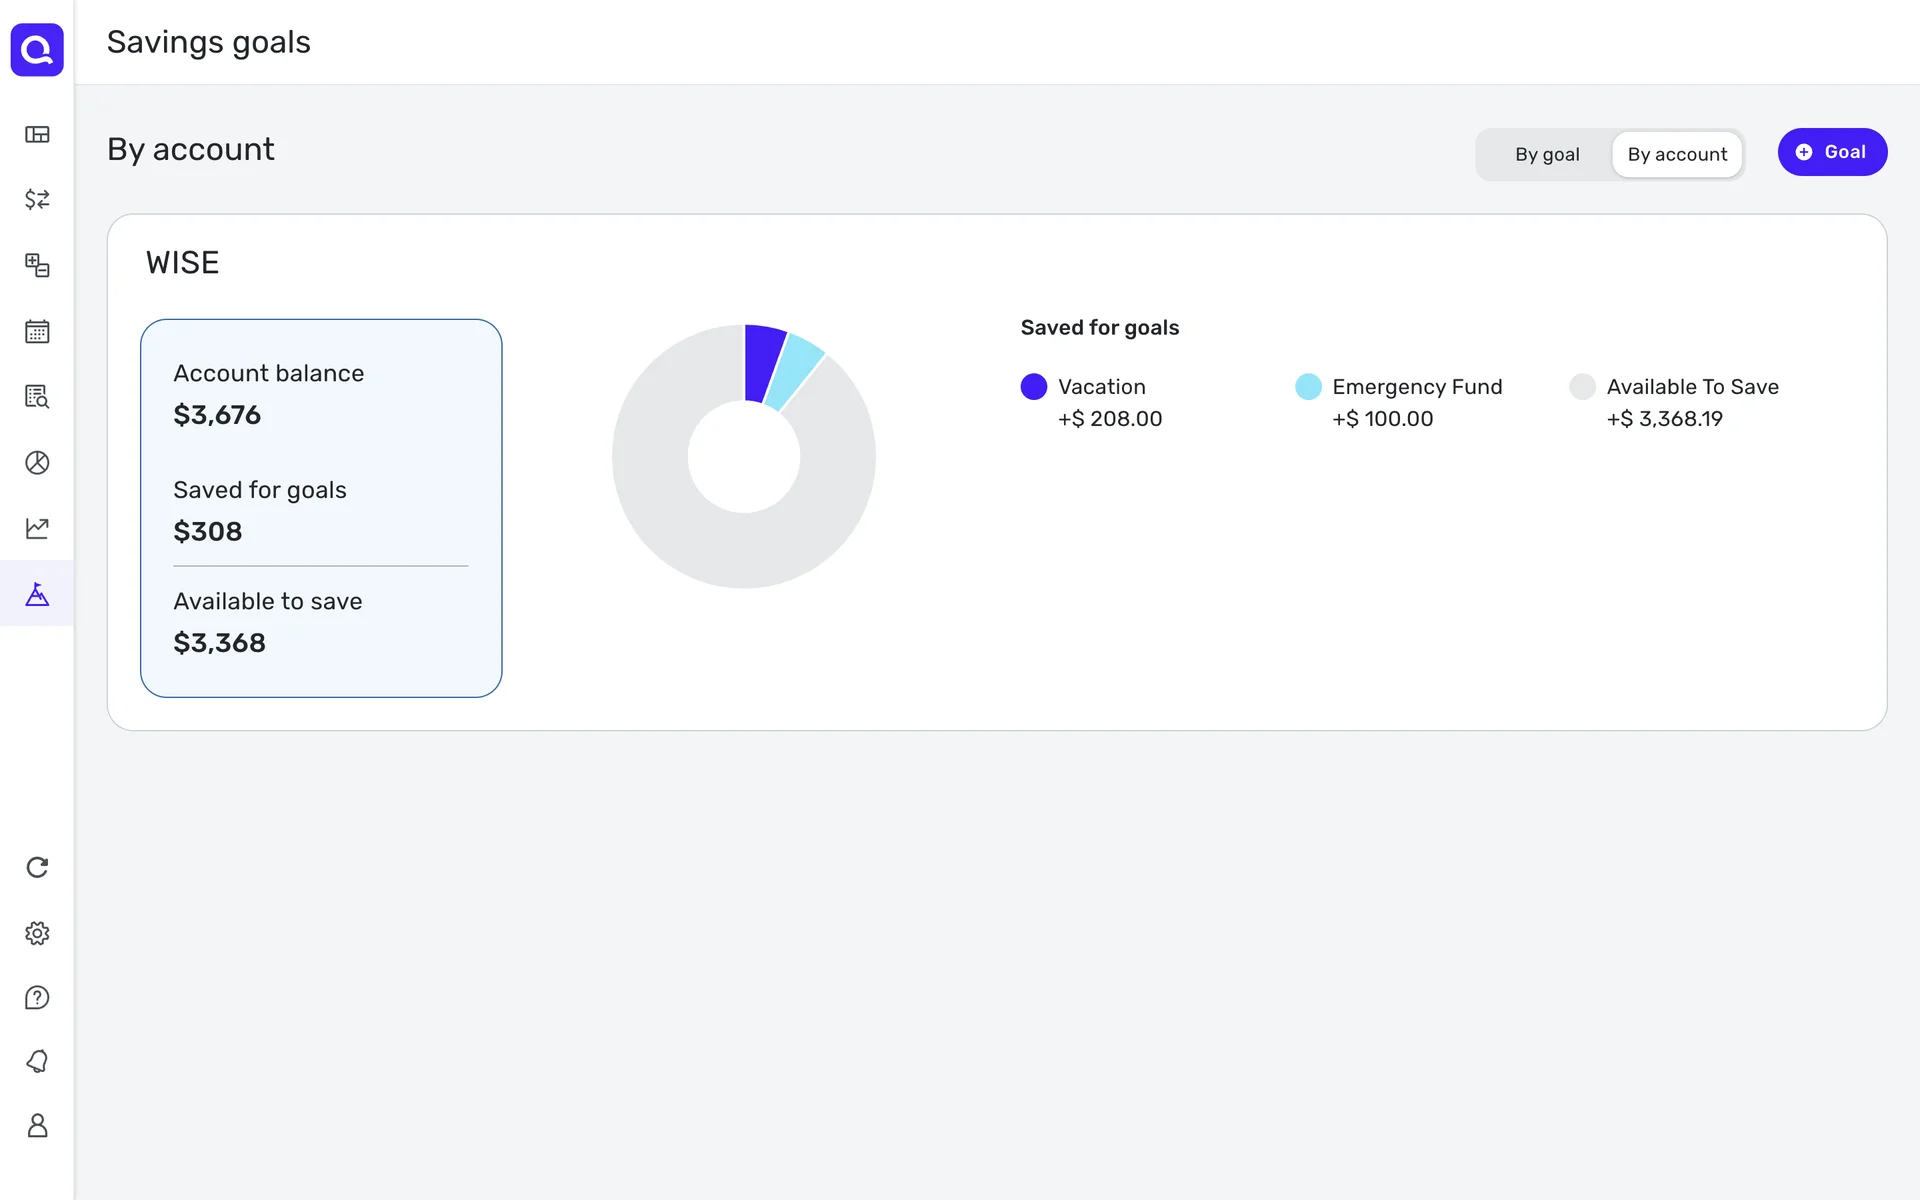
Task: Open the pie chart reports icon
Action: coord(37,463)
